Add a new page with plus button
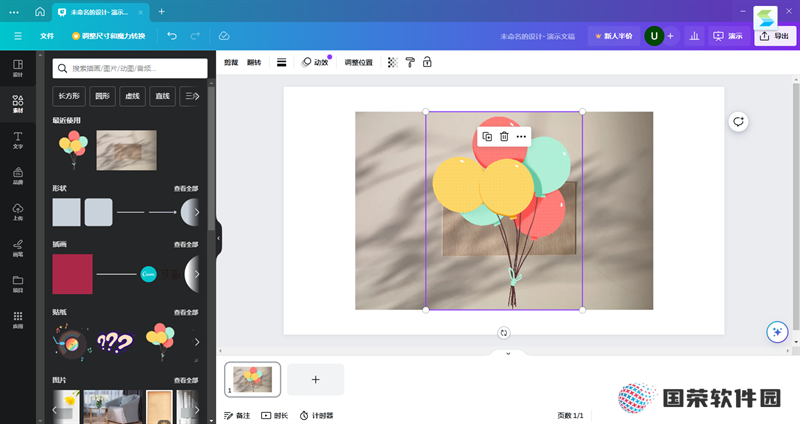The height and width of the screenshot is (424, 800). (315, 379)
